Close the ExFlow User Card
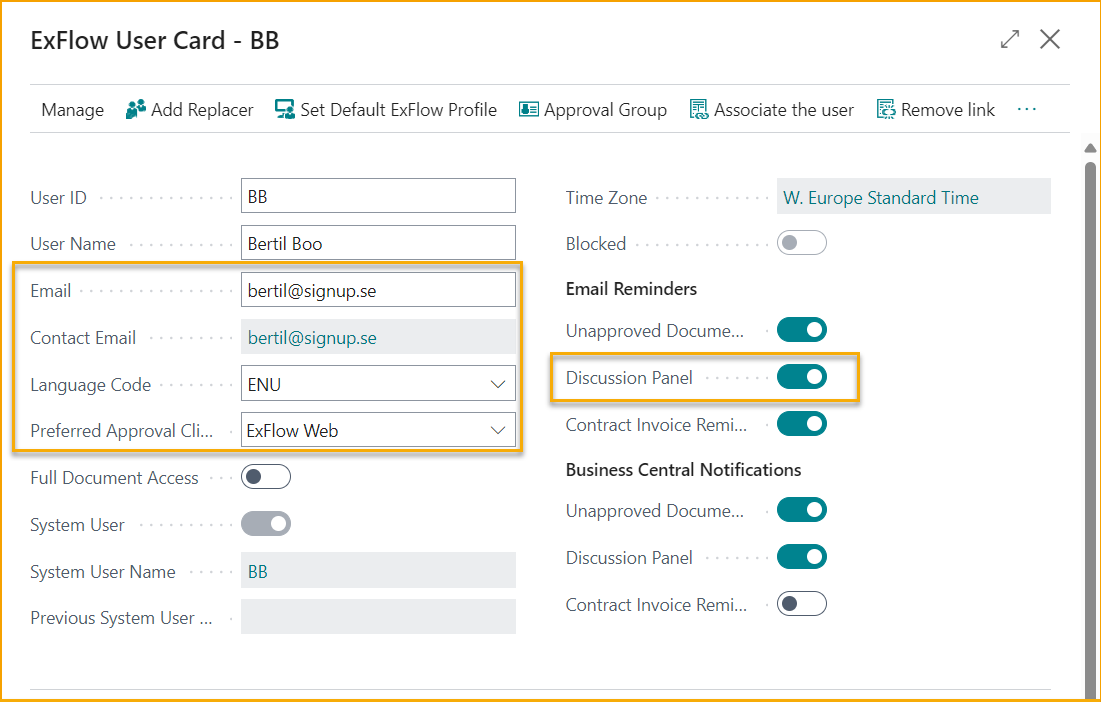The image size is (1101, 702). click(1050, 40)
